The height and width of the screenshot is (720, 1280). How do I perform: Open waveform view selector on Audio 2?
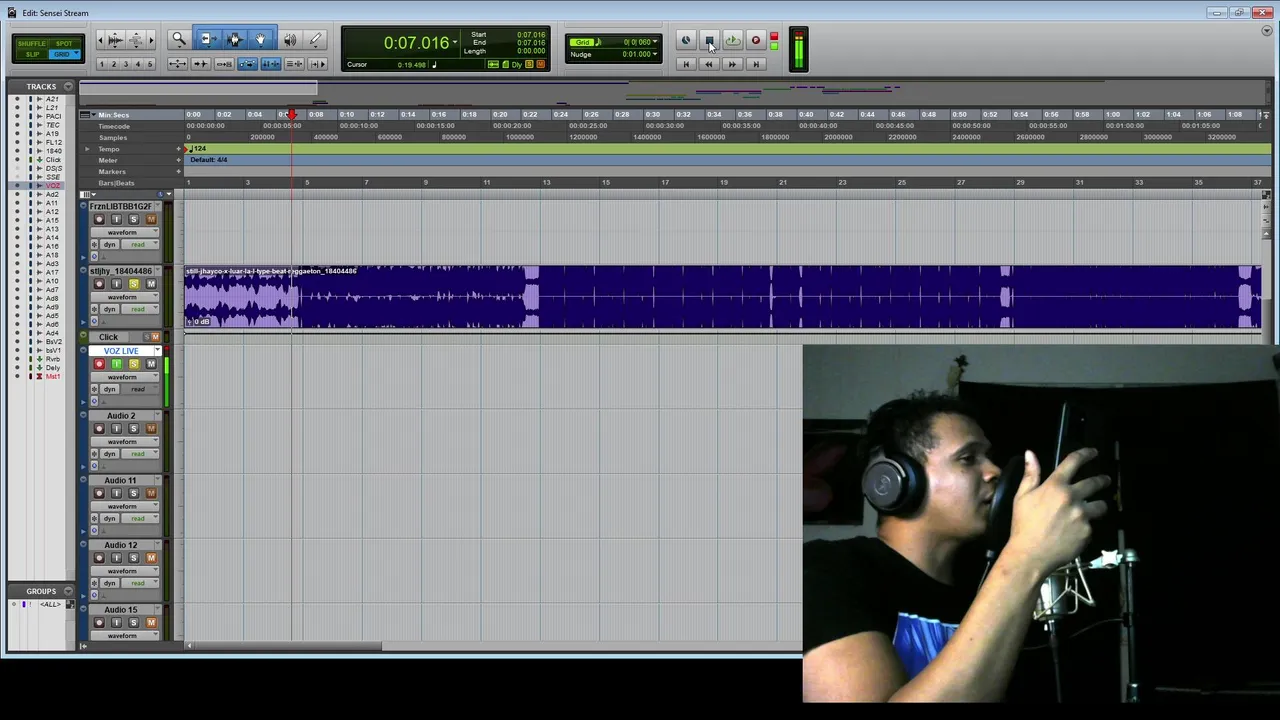coord(123,441)
